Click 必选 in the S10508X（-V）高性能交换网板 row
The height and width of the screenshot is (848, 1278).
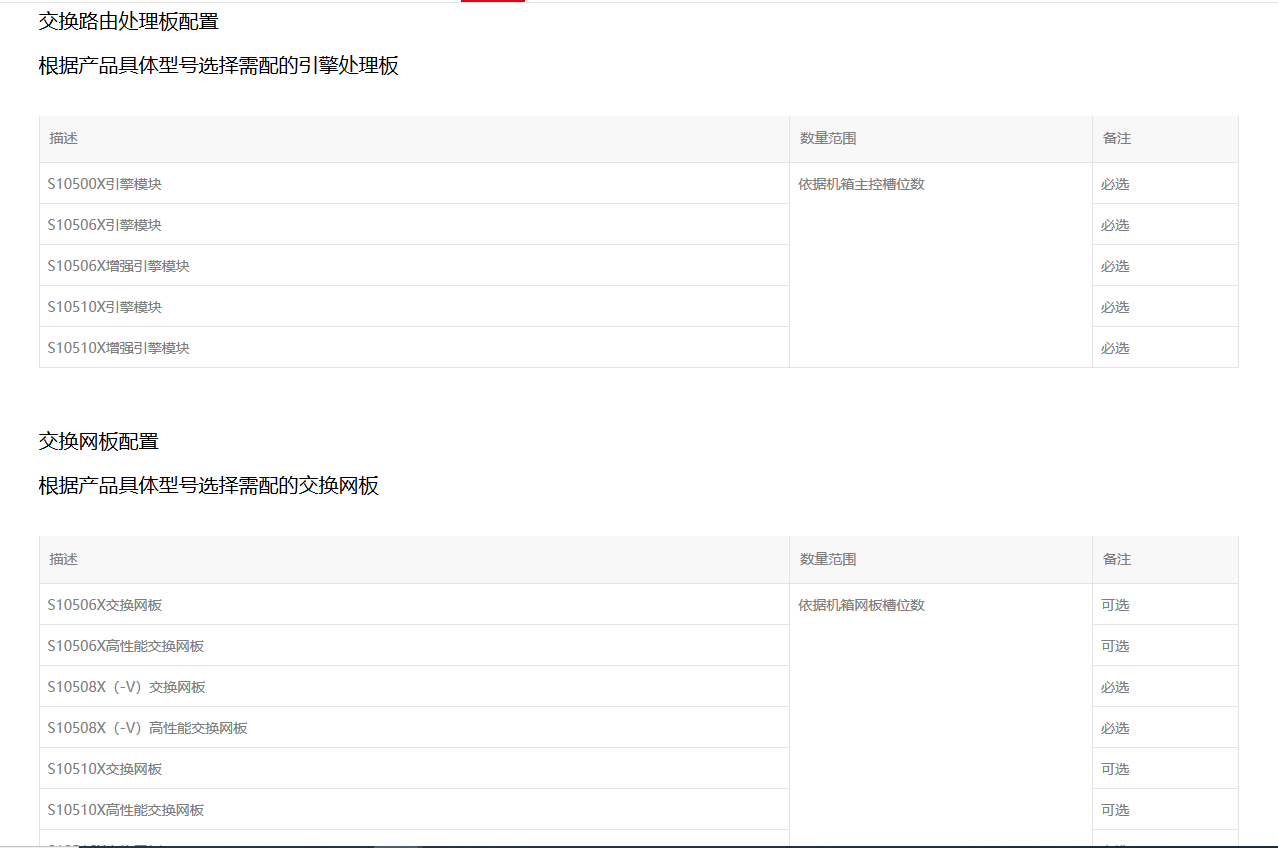tap(1115, 728)
